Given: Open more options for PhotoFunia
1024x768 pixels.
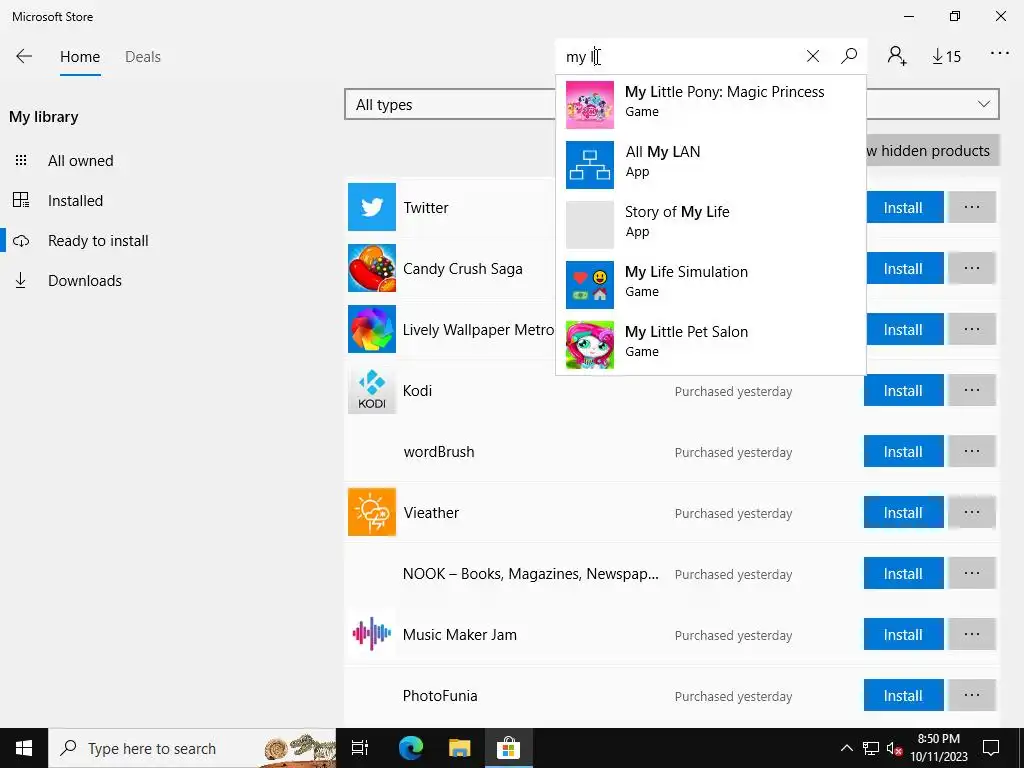Looking at the screenshot, I should point(972,696).
